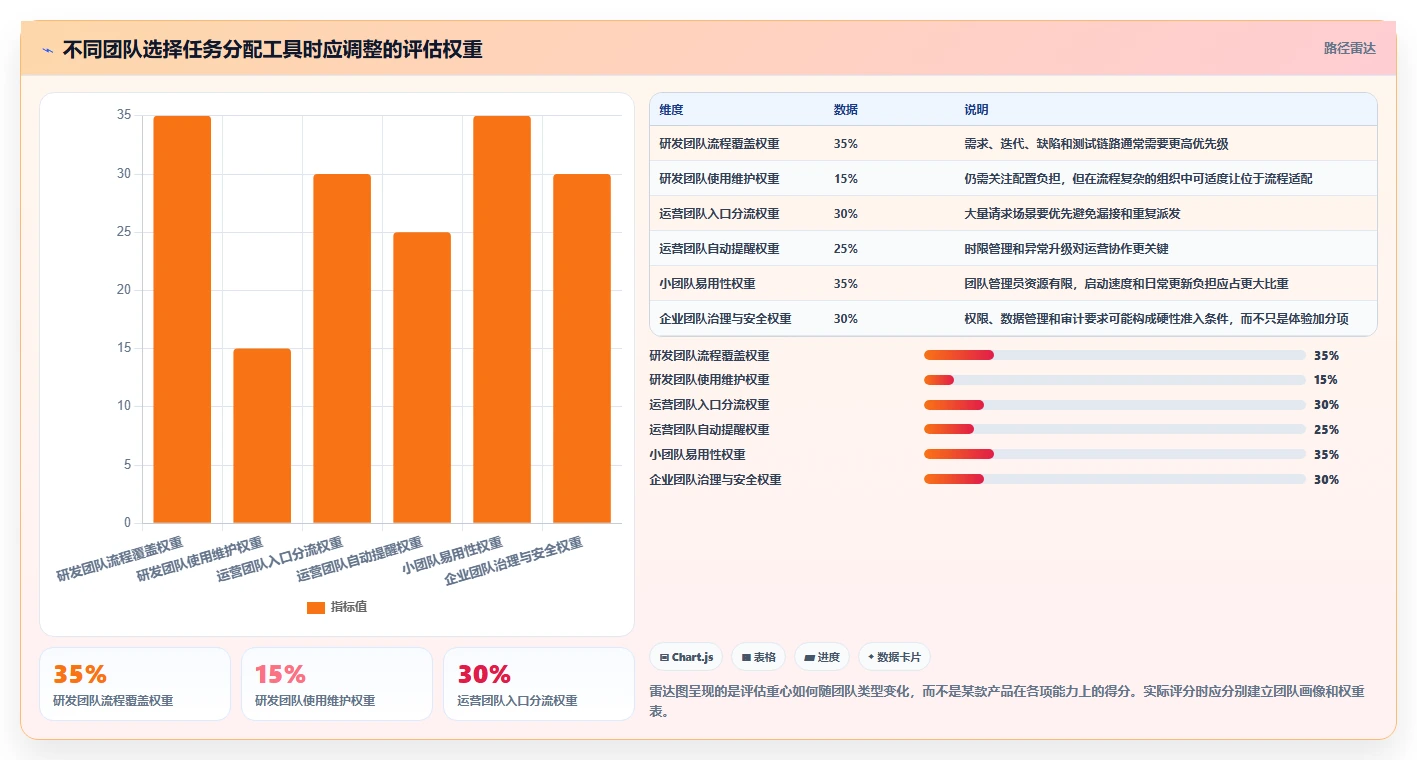Viewport: 1417px width, 760px height.
Task: Click the 企业团队治理与安全权重 progress bar
Action: point(1115,480)
